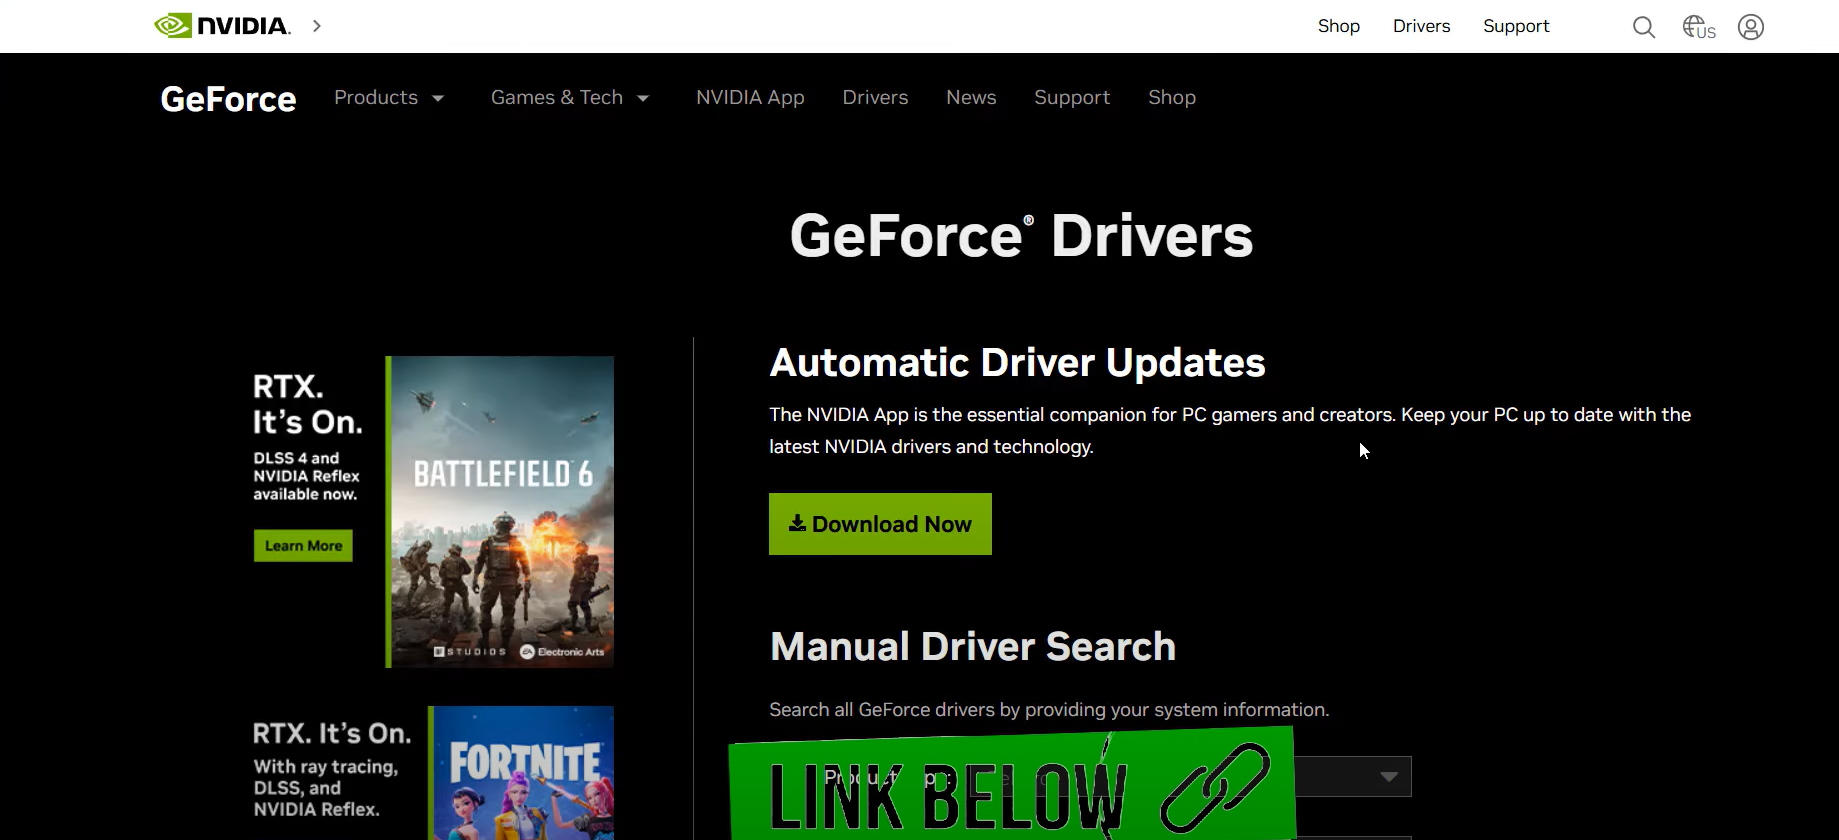Click the Fortnite promo image
The image size is (1839, 840).
[522, 773]
